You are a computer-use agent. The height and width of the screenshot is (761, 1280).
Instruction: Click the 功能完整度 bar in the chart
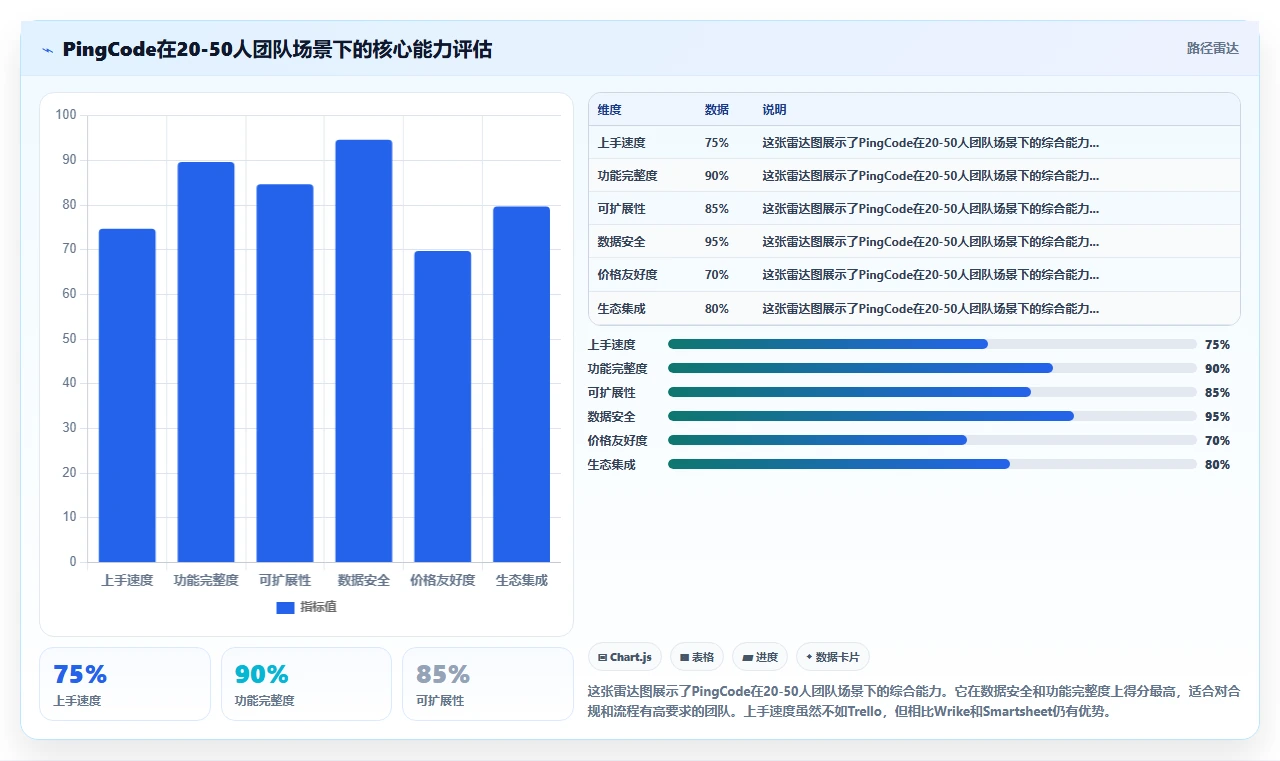pyautogui.click(x=206, y=362)
